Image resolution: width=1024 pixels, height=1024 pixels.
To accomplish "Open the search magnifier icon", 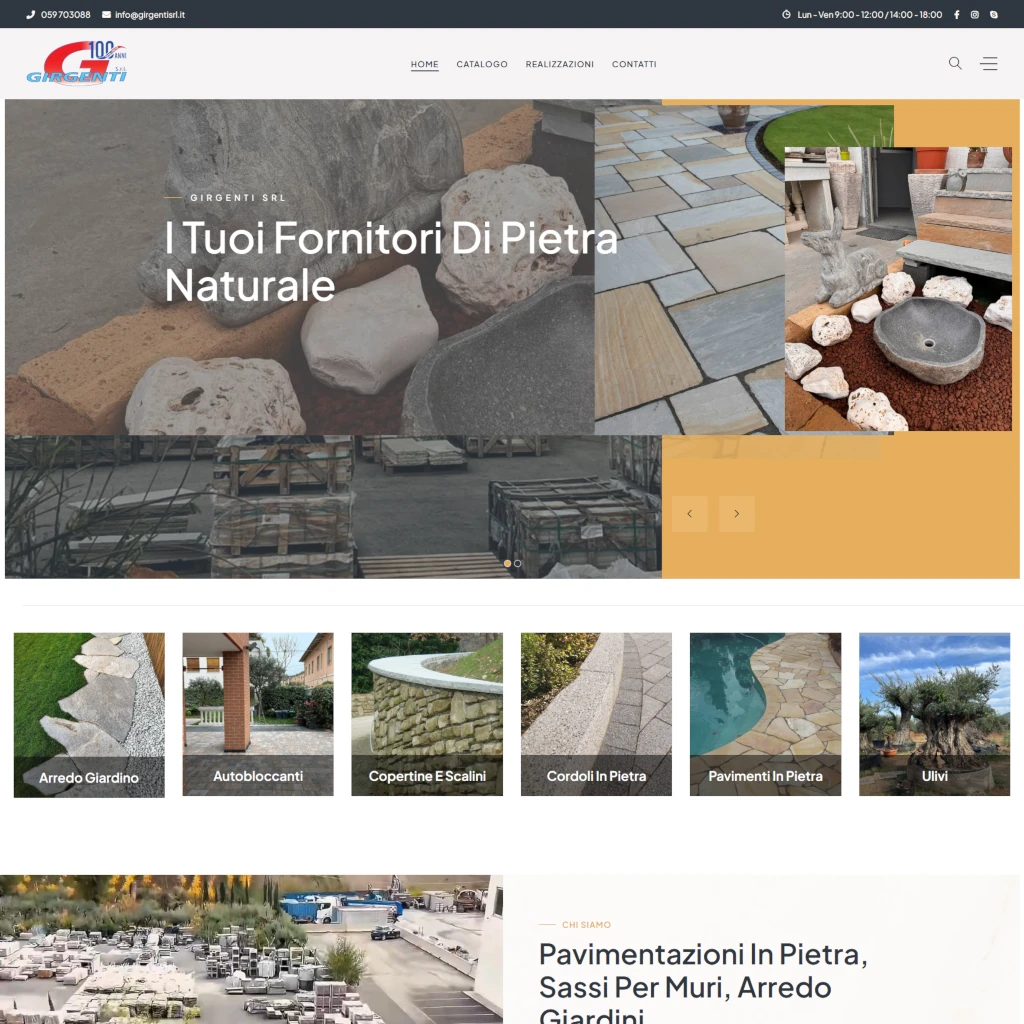I will [955, 63].
